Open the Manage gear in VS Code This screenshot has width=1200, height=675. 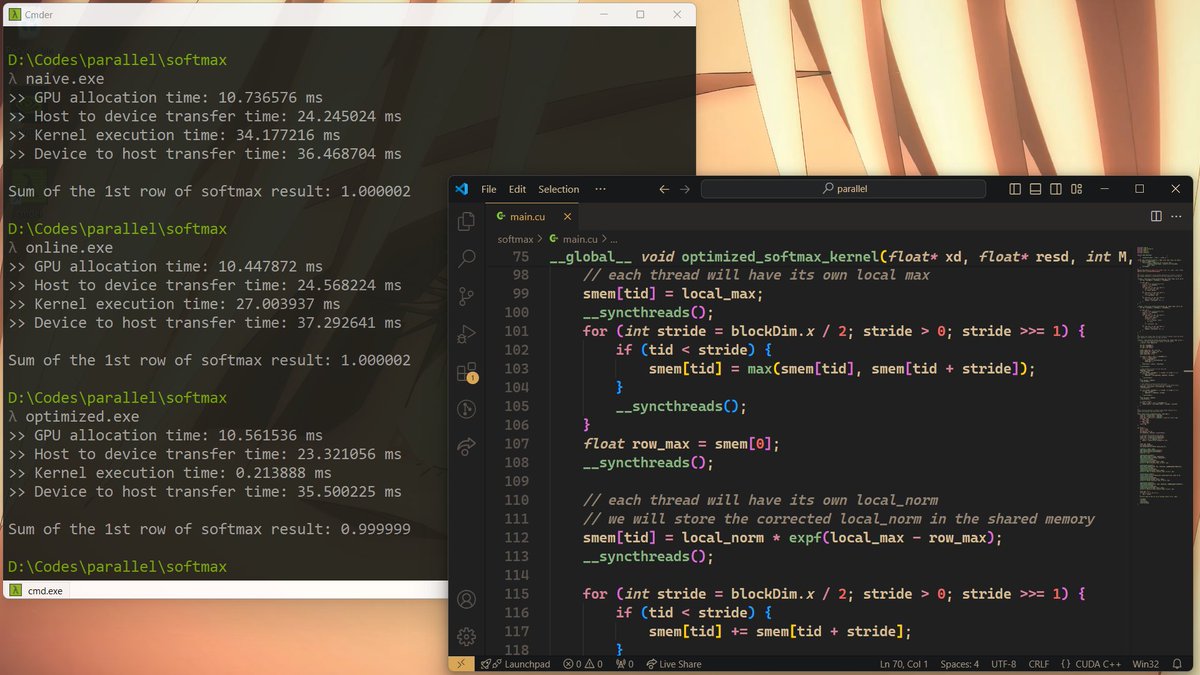466,637
